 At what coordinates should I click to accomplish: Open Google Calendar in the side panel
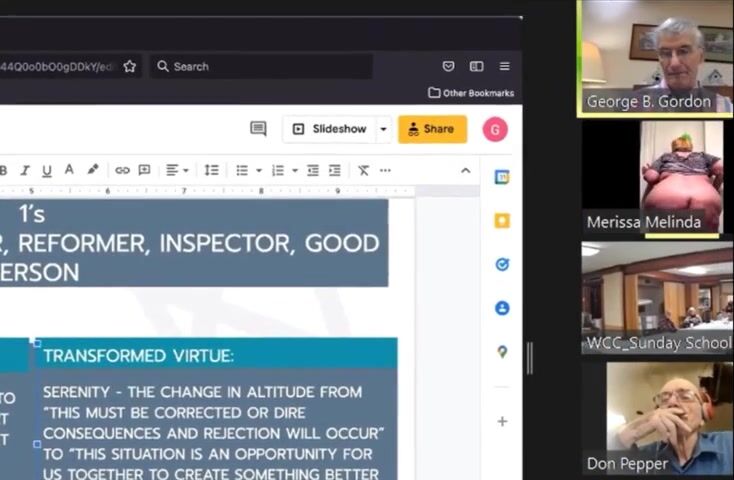[502, 177]
